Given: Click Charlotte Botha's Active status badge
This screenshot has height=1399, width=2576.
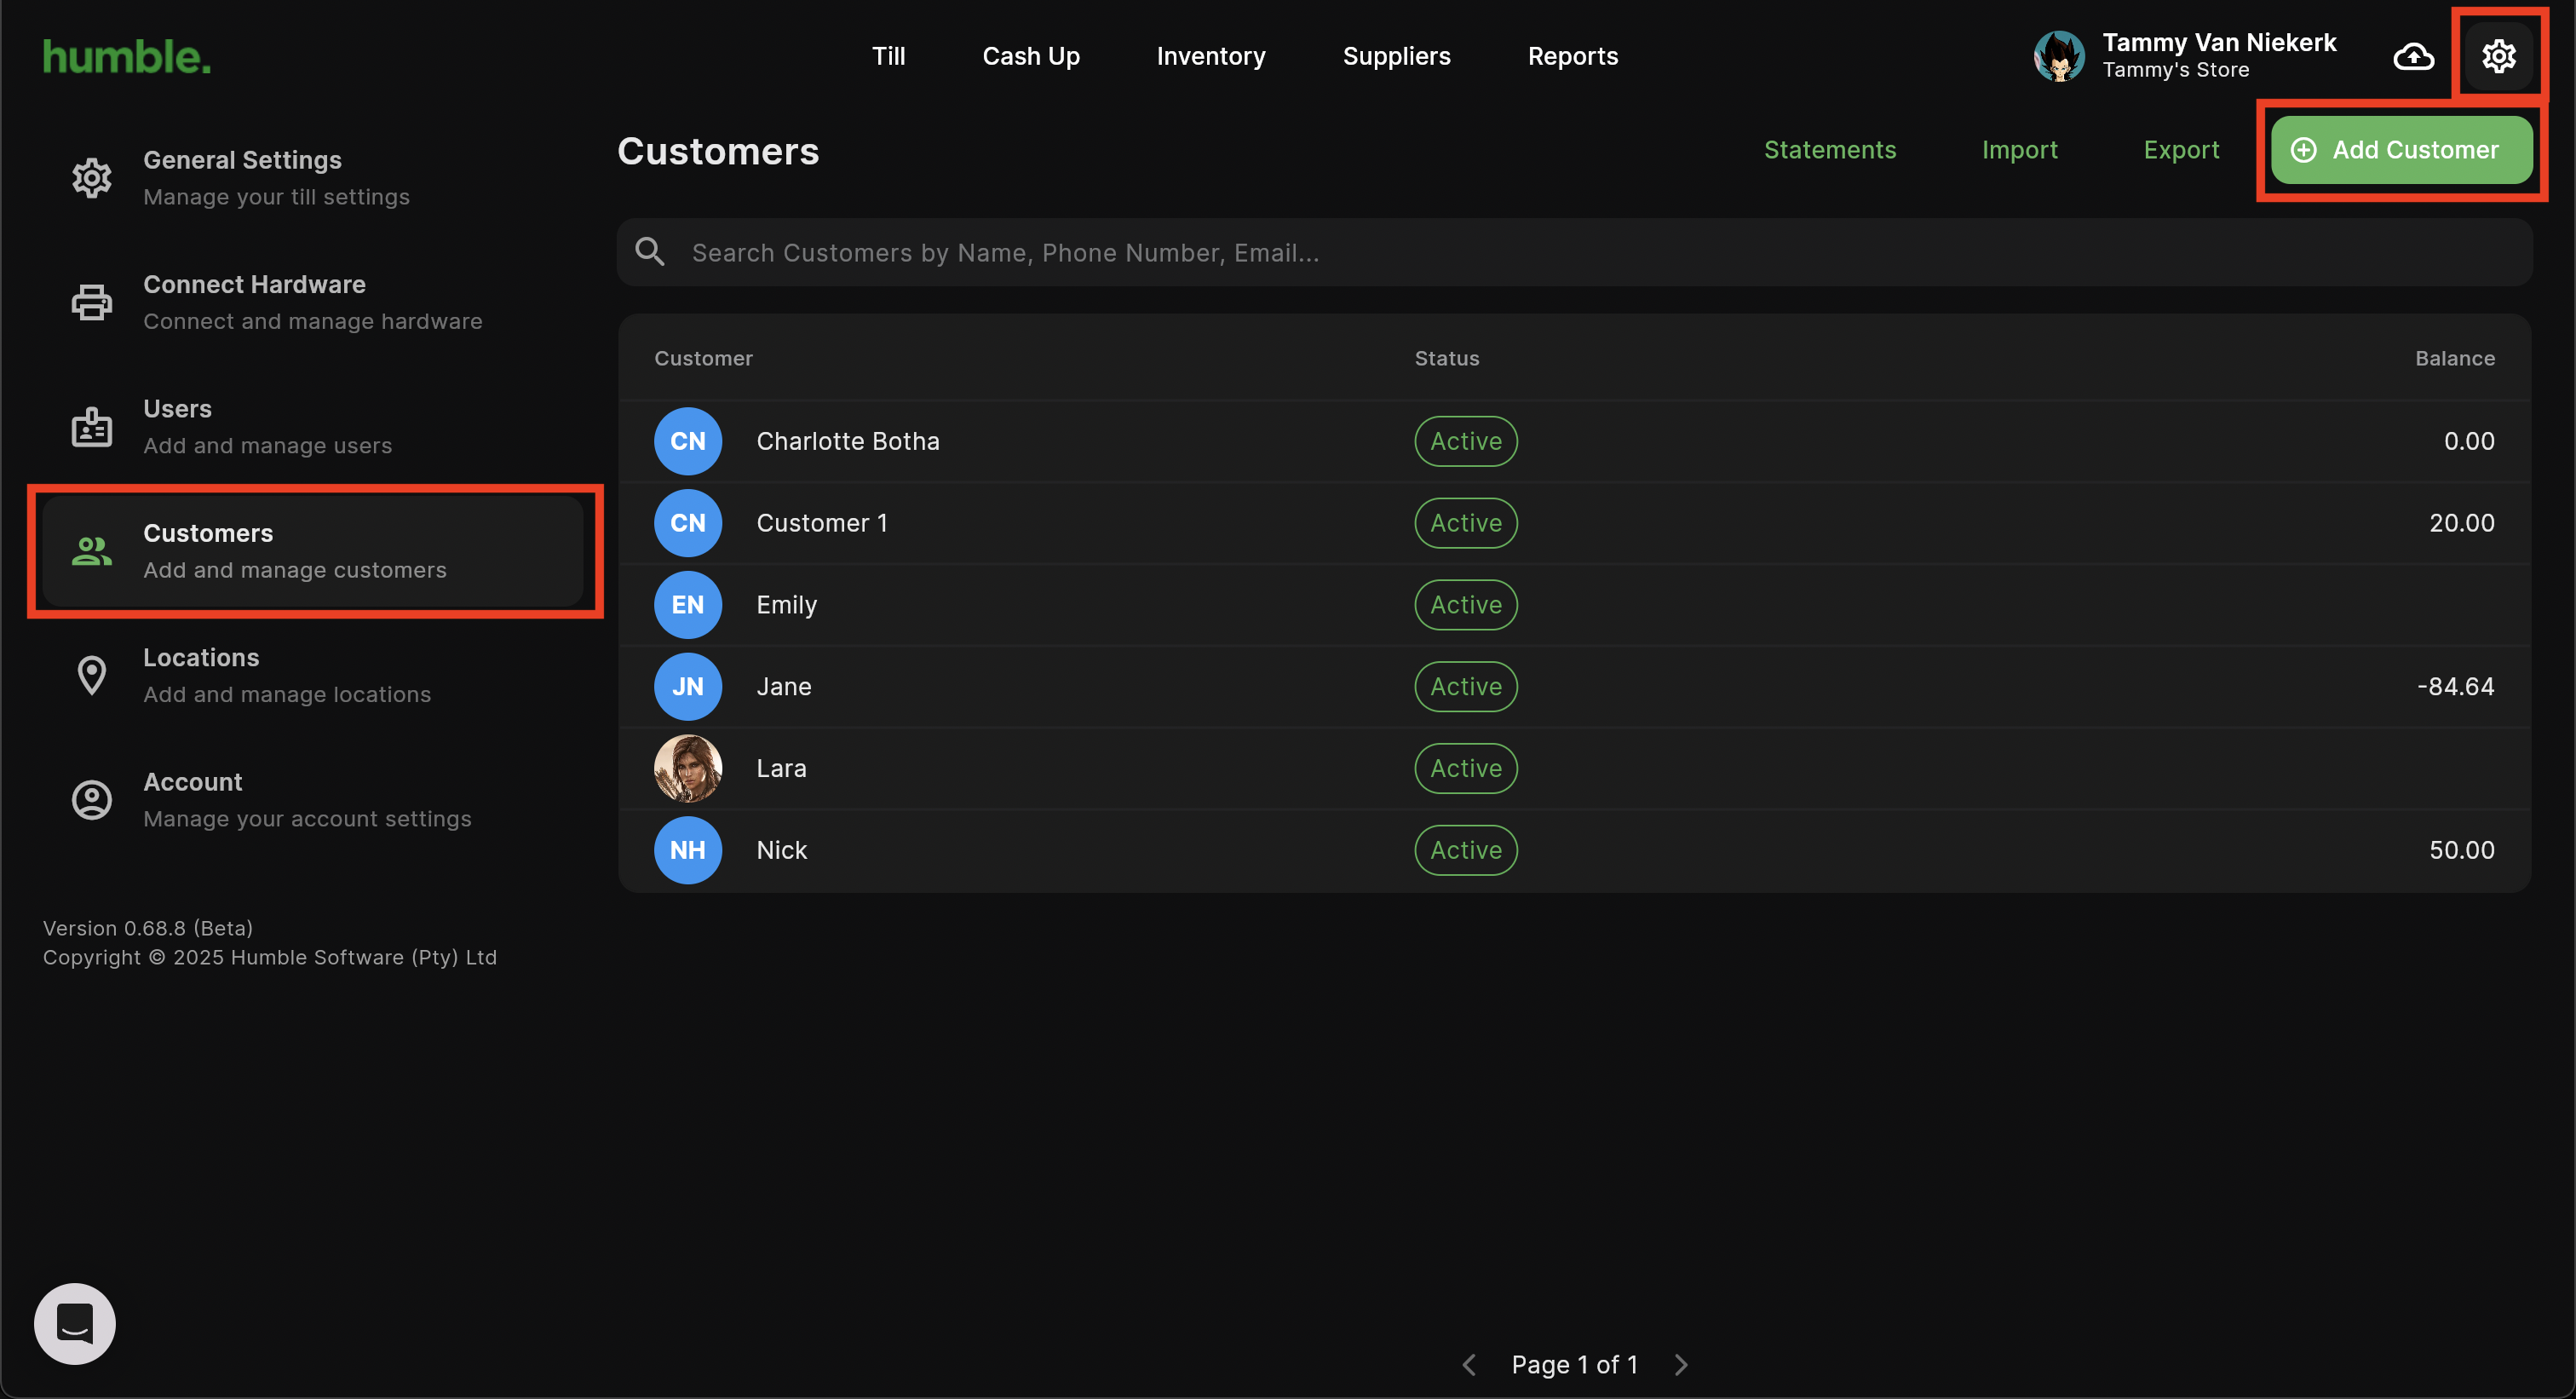Looking at the screenshot, I should click(x=1466, y=441).
